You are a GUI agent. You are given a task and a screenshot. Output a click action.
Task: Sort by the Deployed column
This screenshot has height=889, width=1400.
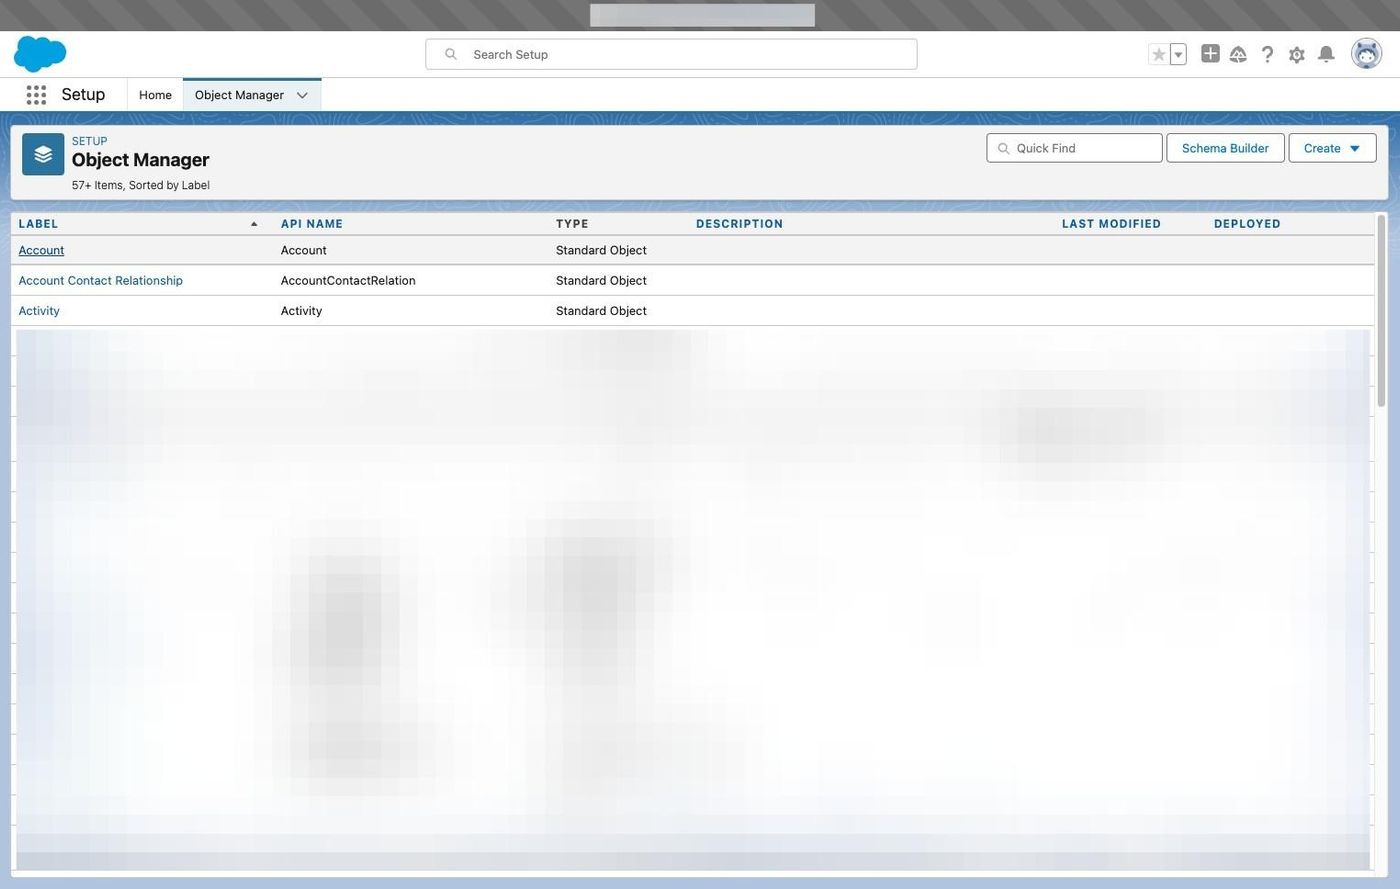click(x=1247, y=224)
